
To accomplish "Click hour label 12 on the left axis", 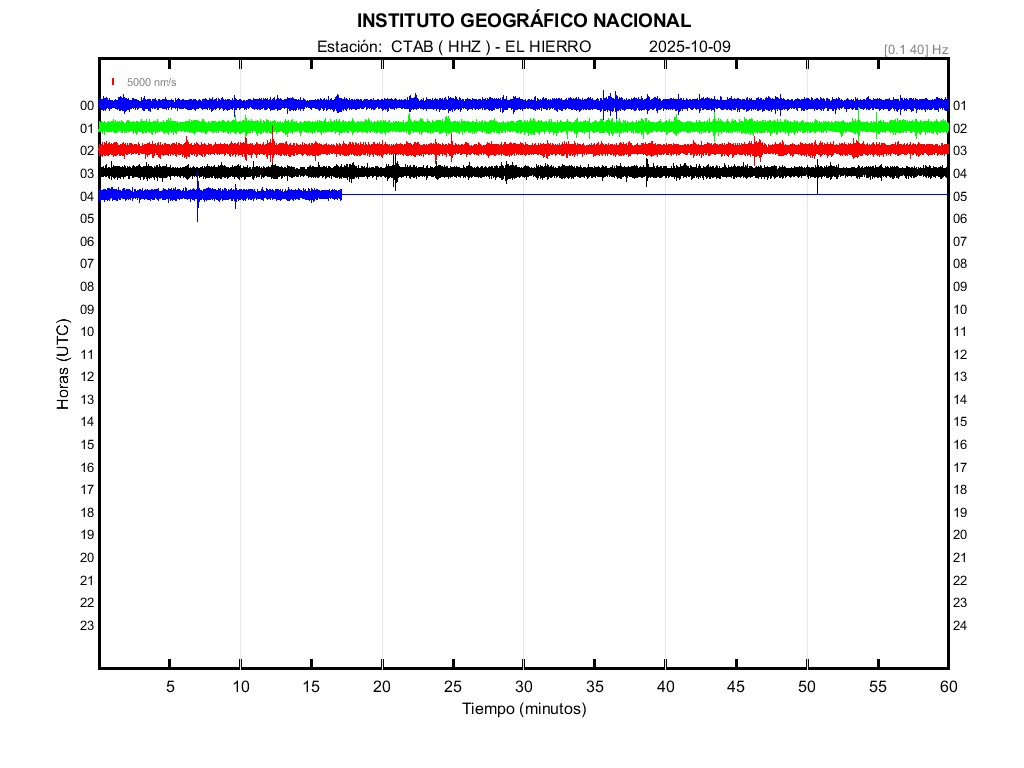I will tap(87, 377).
